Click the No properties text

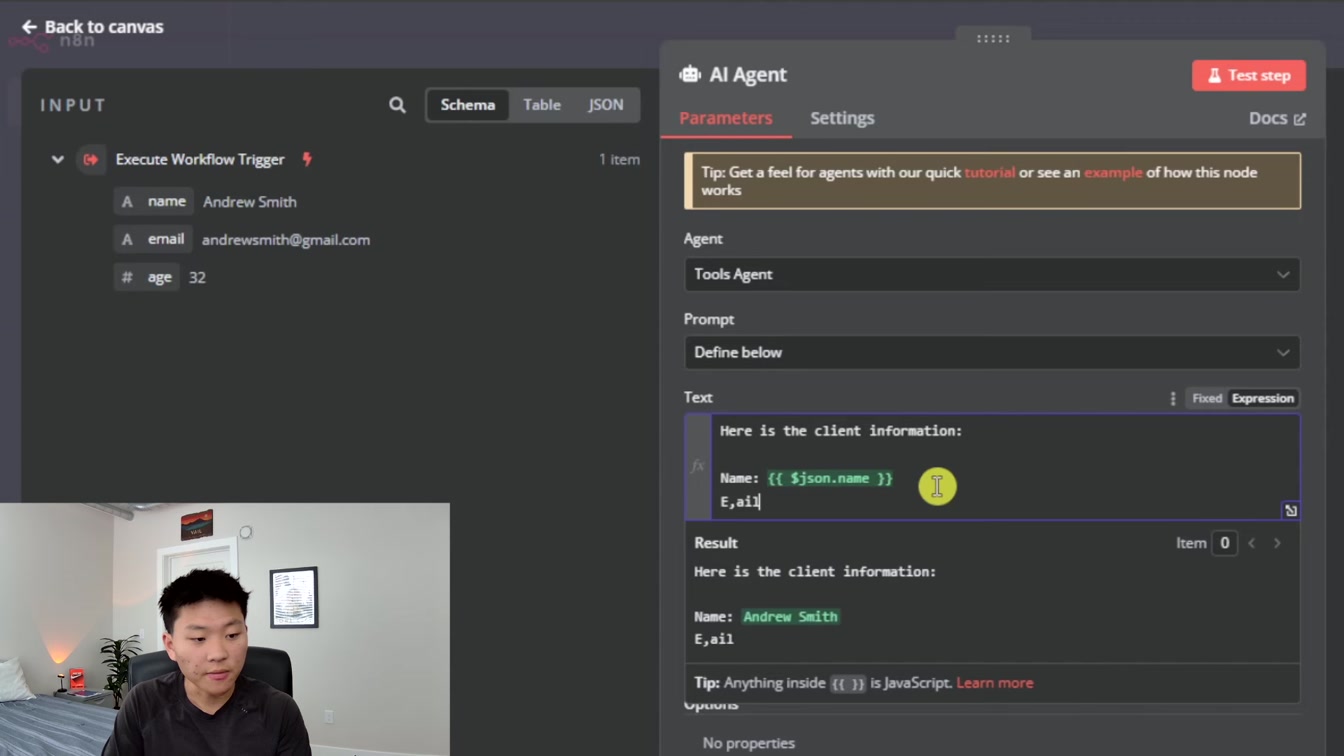pos(749,743)
